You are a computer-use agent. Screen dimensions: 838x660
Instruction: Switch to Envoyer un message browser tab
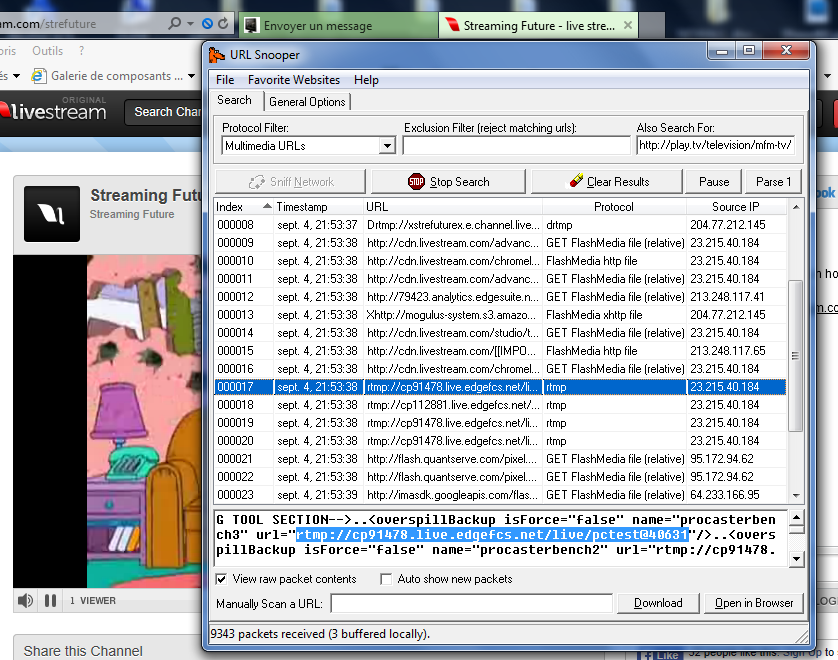tap(338, 25)
